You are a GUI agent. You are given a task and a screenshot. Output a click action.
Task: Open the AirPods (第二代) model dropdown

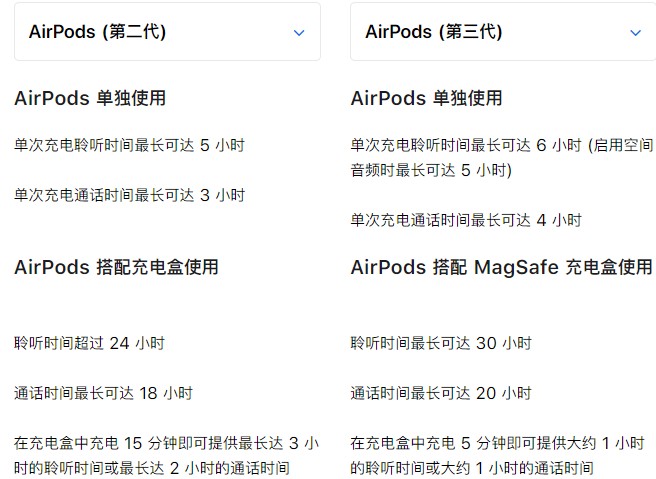[167, 32]
